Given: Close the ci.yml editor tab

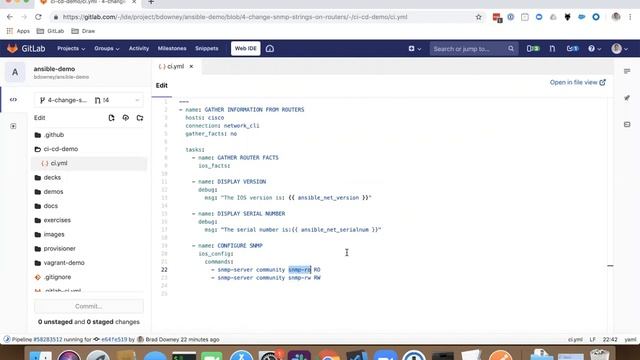Looking at the screenshot, I should [191, 67].
